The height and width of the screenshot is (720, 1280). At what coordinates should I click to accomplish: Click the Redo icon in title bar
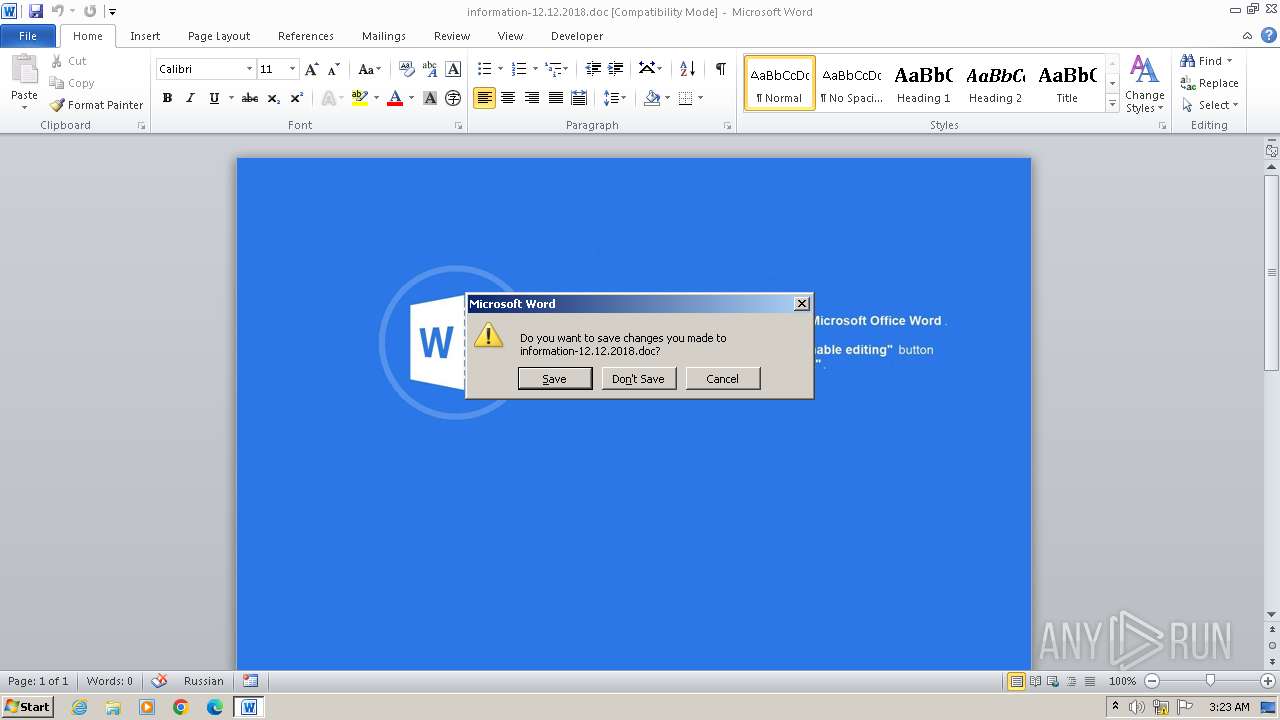(x=90, y=12)
